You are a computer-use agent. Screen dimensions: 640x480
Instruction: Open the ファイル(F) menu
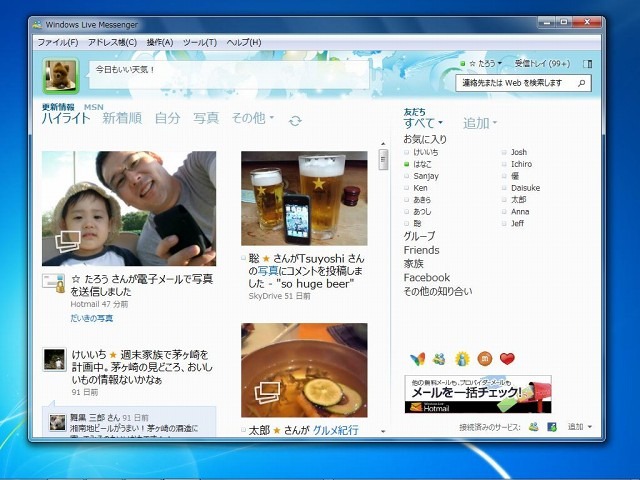[58, 42]
